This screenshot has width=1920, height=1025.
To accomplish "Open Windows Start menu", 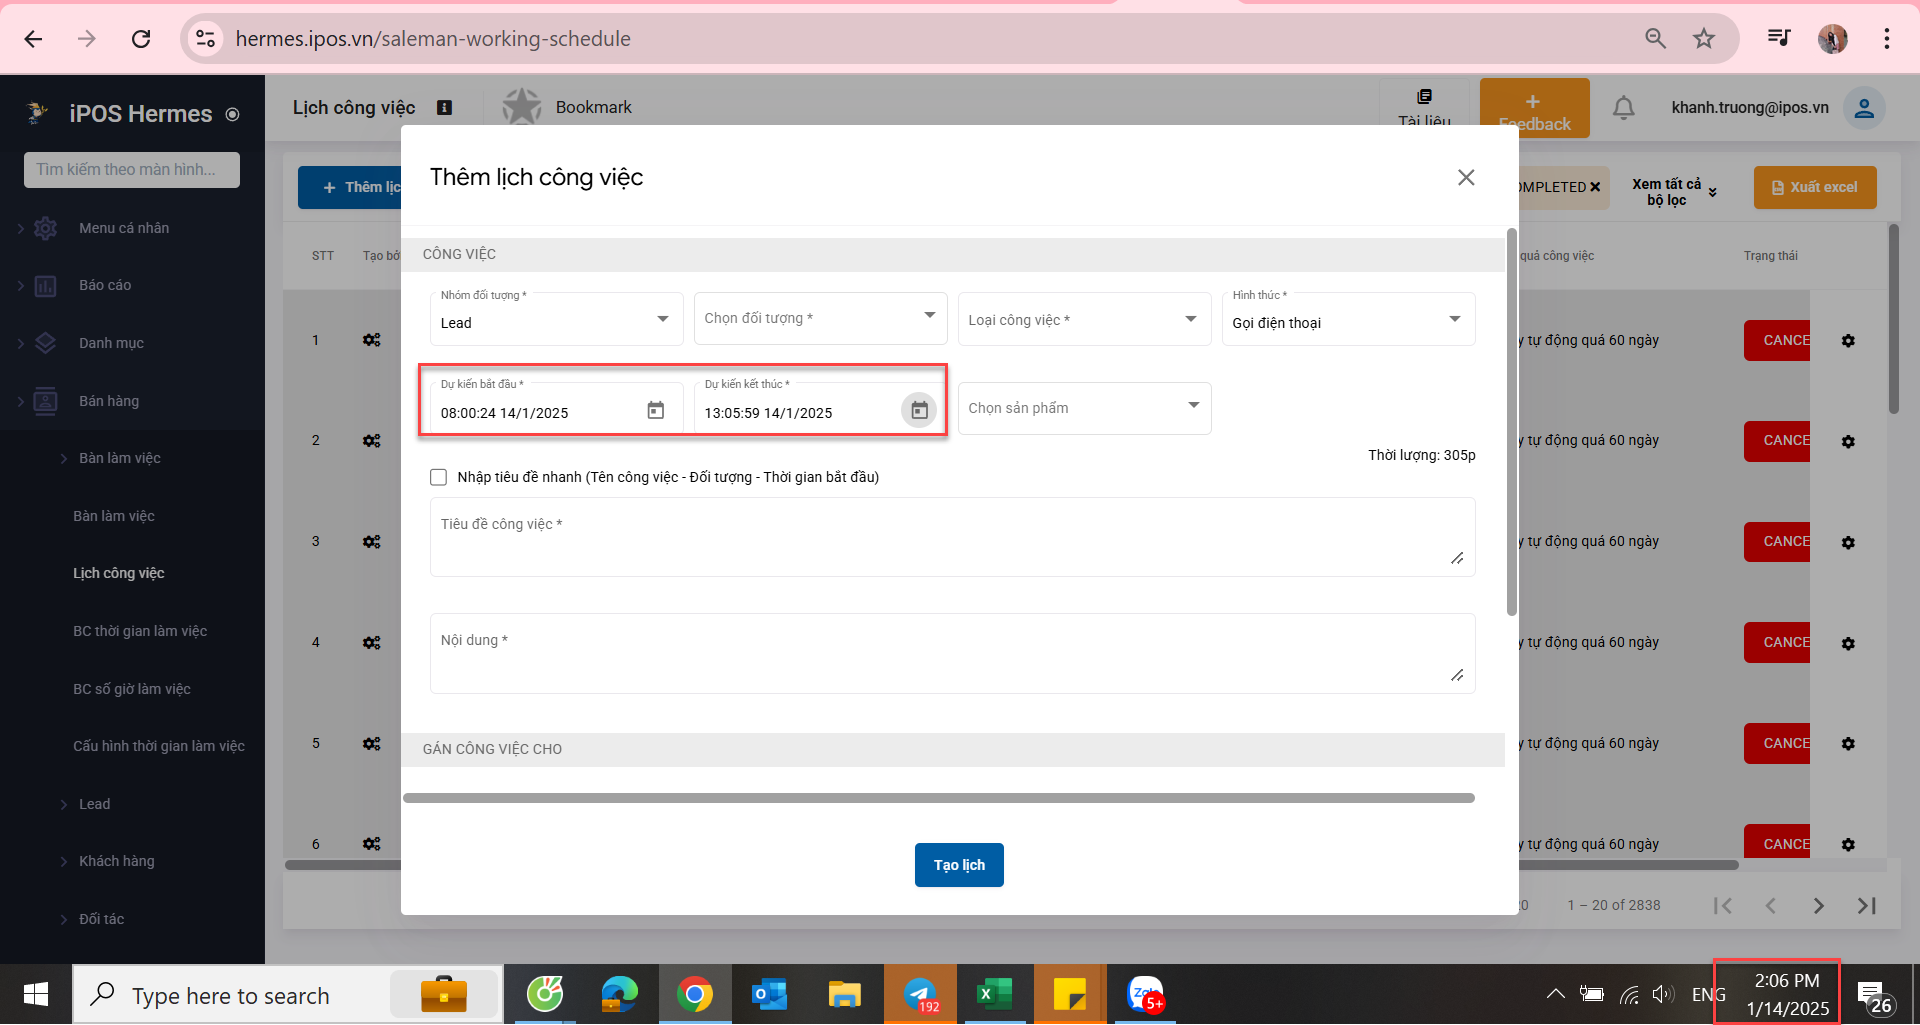I will tap(36, 995).
